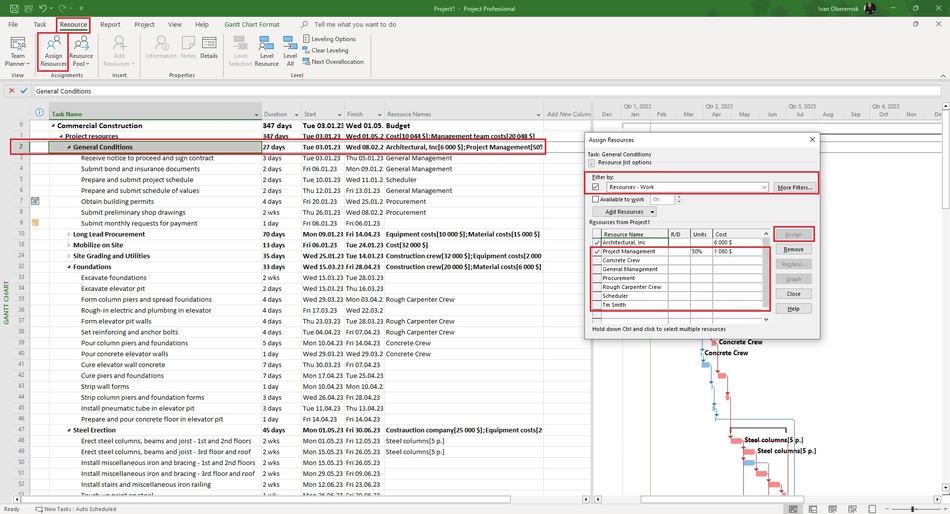This screenshot has height=514, width=950.
Task: Click Help in Assign Resources dialog
Action: (x=793, y=309)
